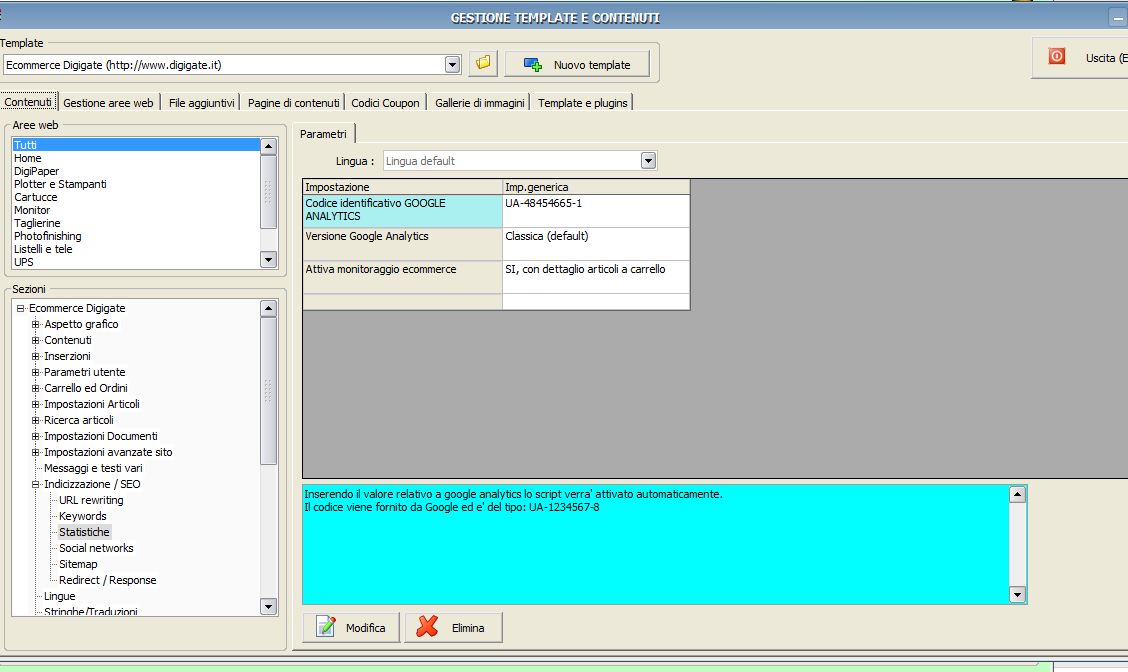
Task: Click description box scroll up arrow
Action: pyautogui.click(x=1017, y=494)
